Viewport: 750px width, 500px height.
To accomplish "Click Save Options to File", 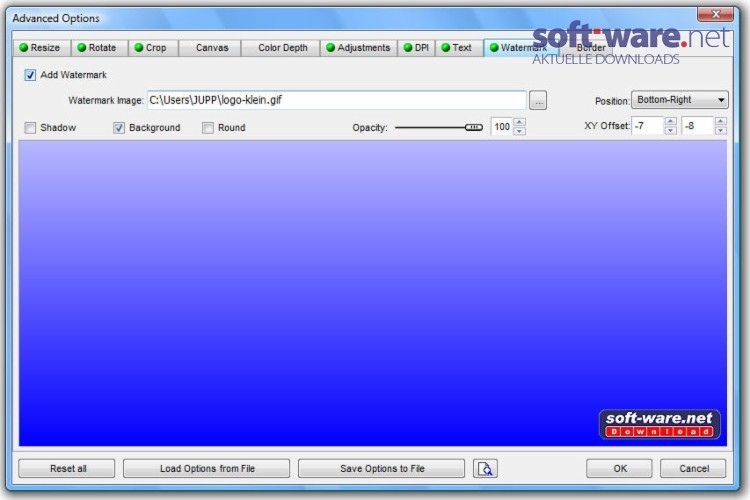I will (381, 468).
